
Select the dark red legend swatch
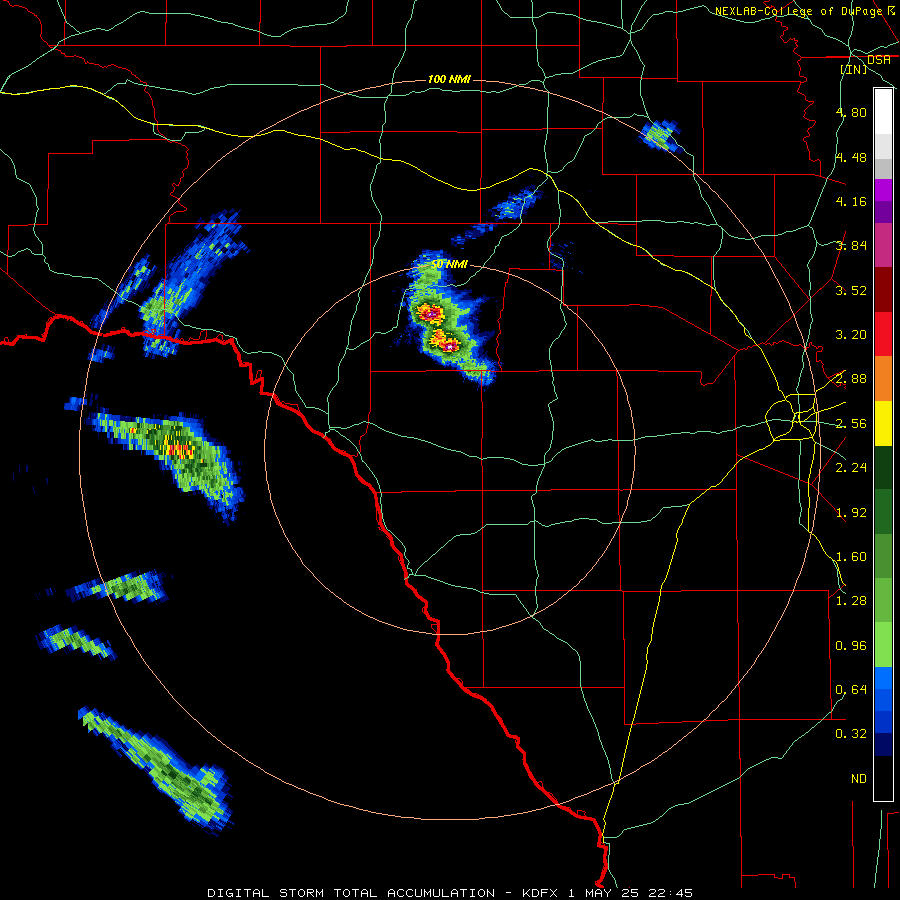(x=883, y=290)
